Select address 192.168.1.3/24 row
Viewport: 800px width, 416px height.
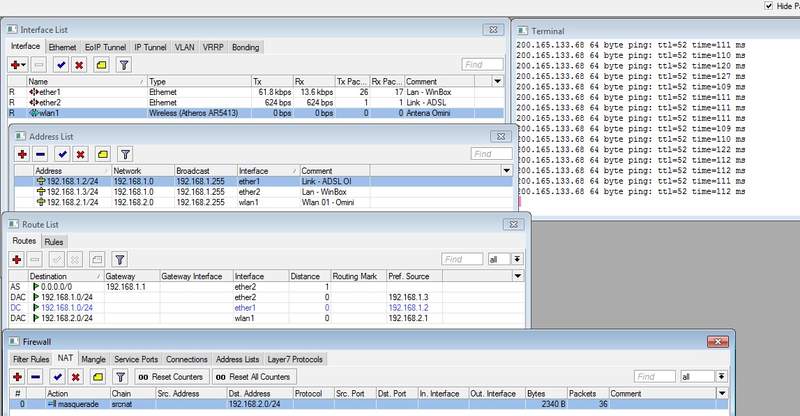[x=263, y=192]
